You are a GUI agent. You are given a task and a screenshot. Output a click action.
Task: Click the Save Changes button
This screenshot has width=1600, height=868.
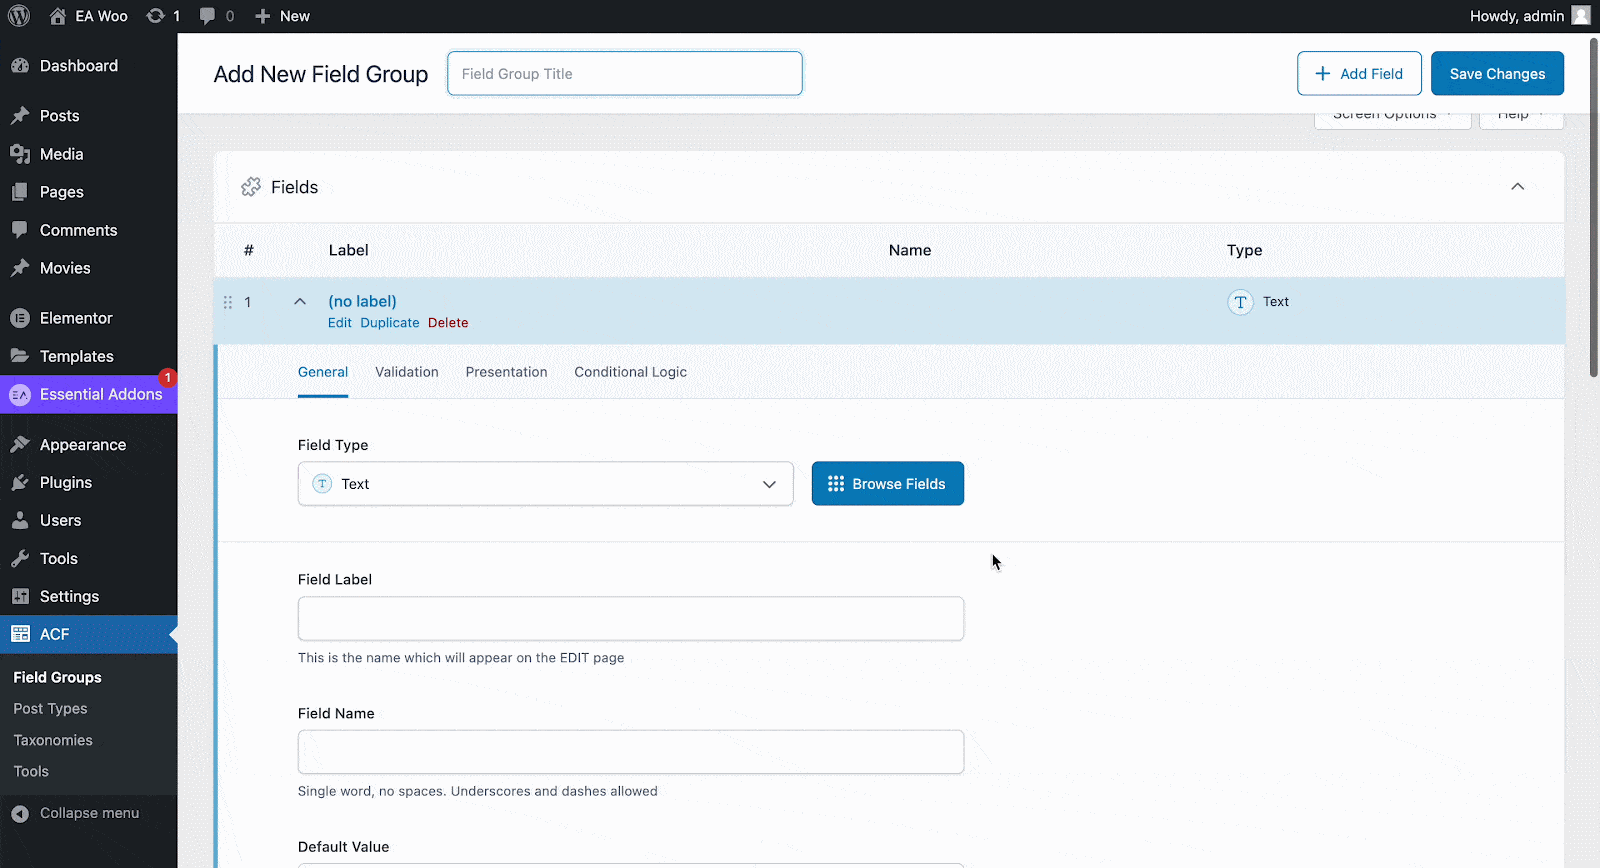[1497, 74]
